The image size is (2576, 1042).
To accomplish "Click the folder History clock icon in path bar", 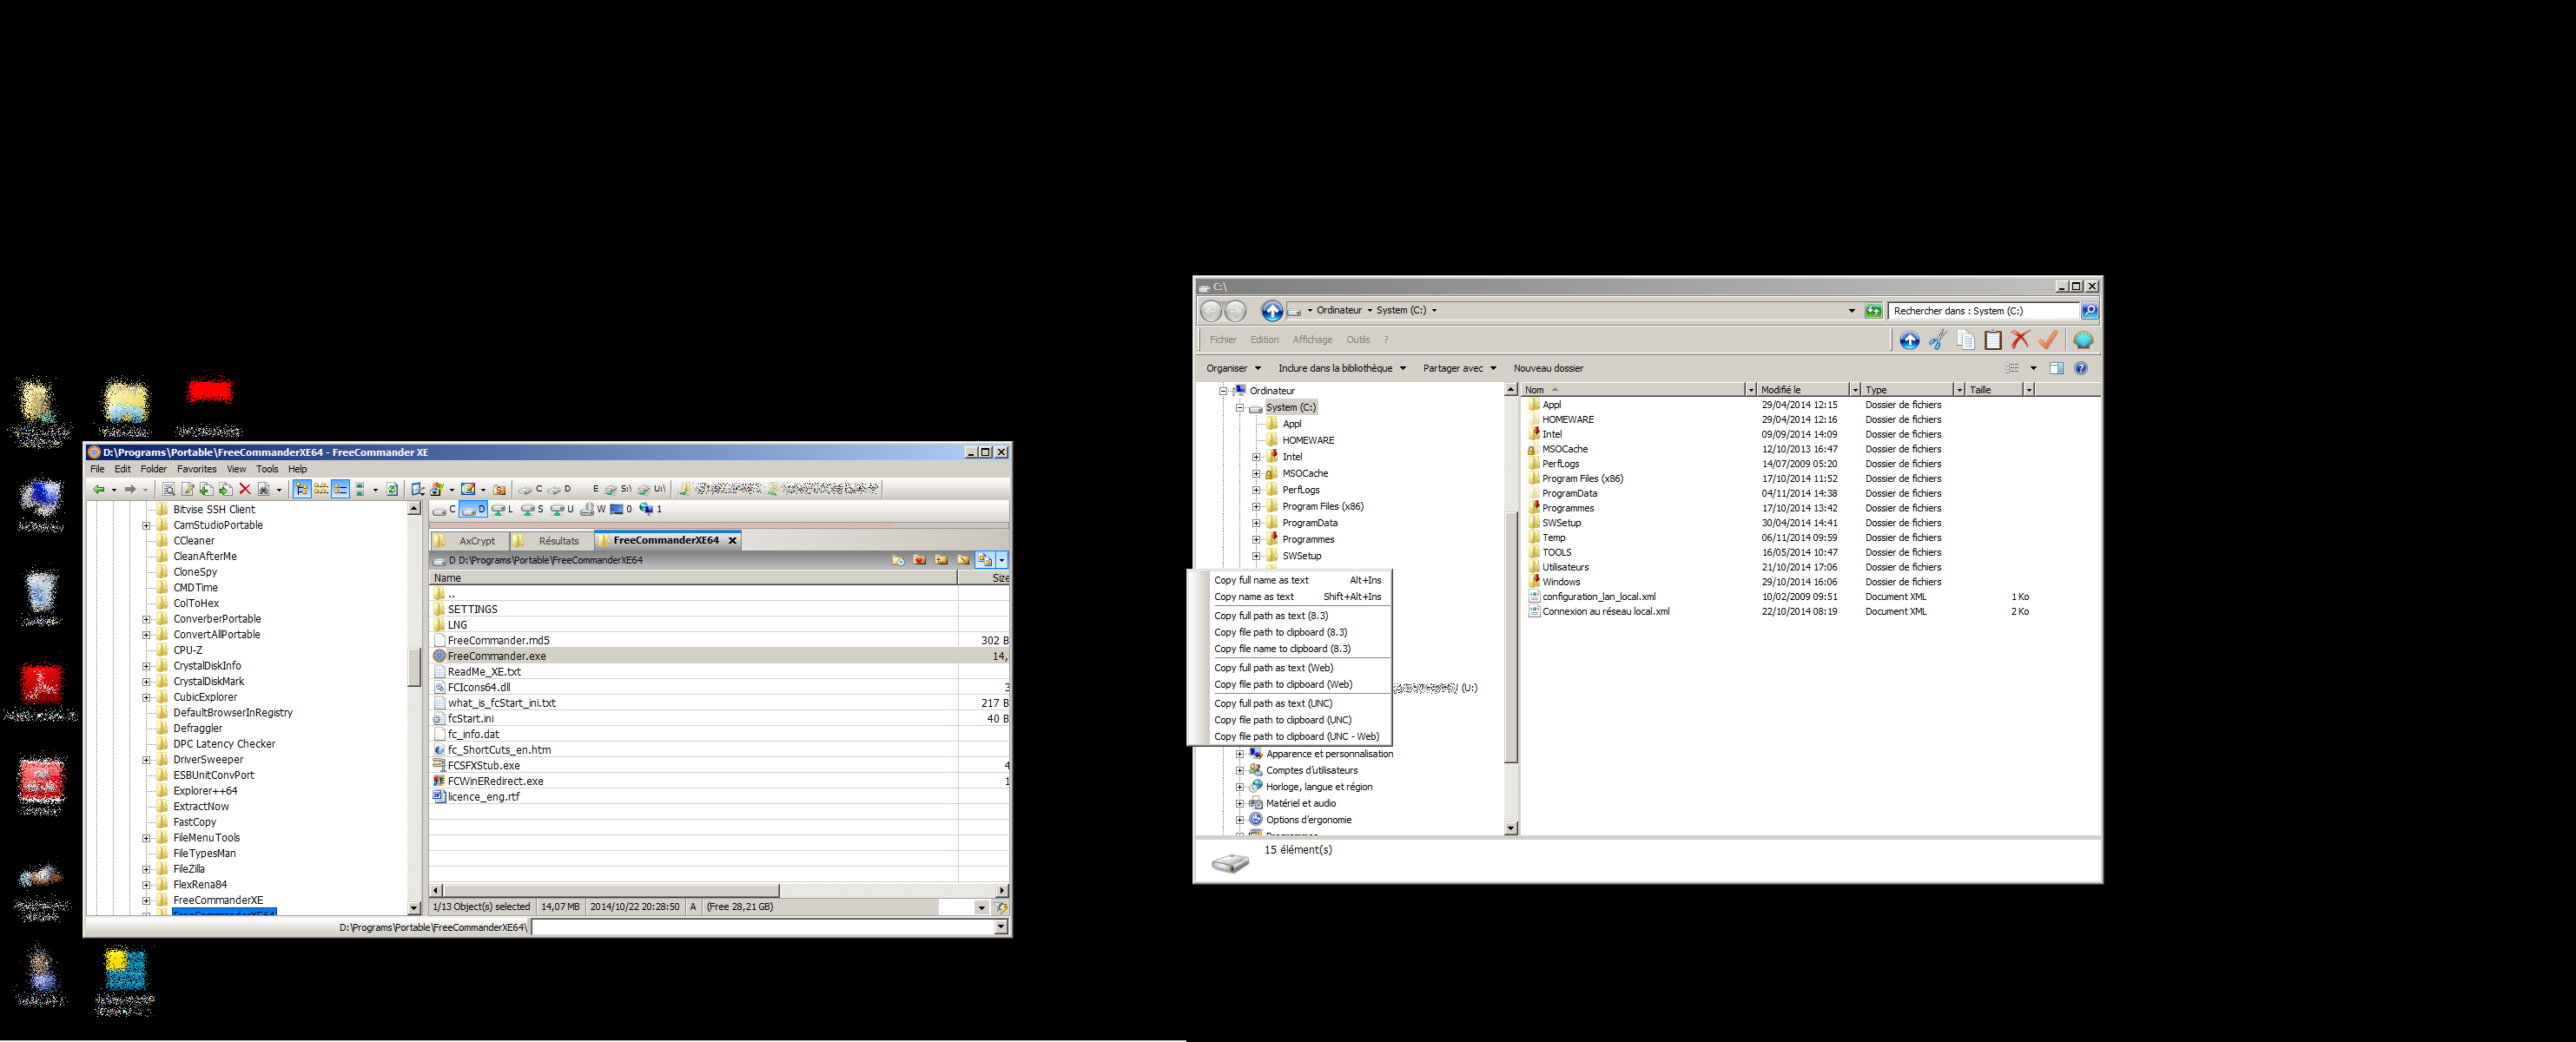I will coord(898,560).
